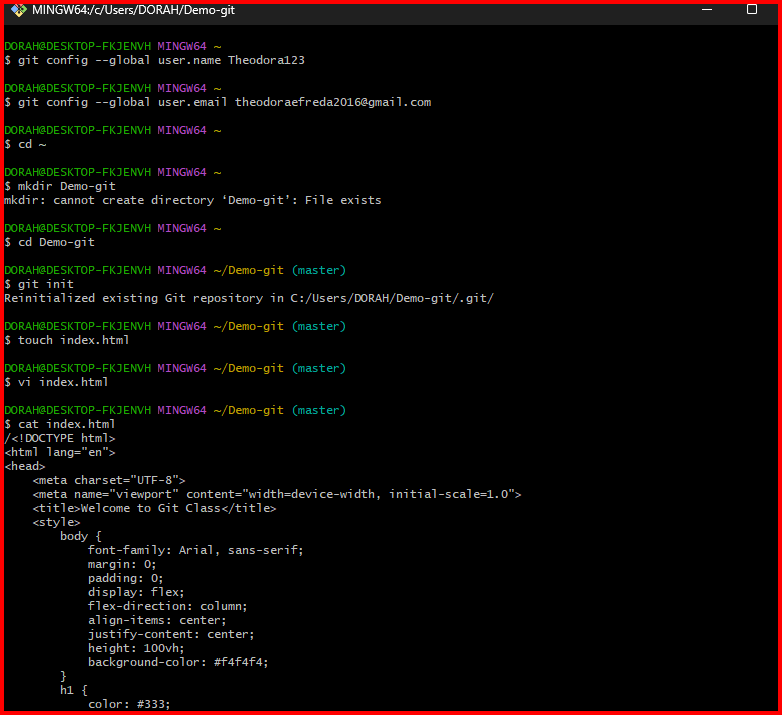This screenshot has height=715, width=782.
Task: Click the 'margin: 0;' line
Action: pos(122,564)
